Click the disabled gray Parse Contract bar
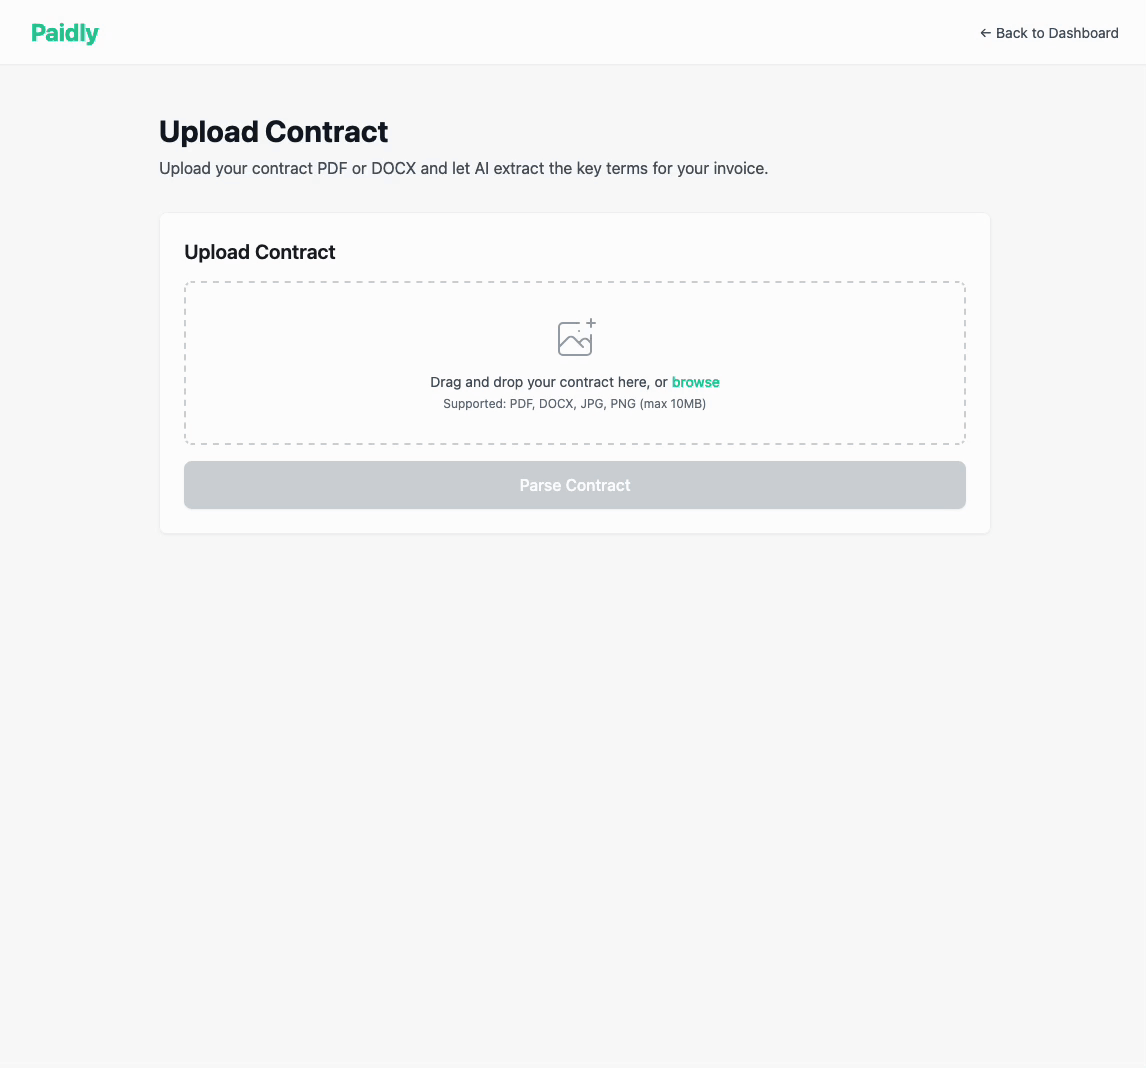Screen dimensions: 1146x1068 tap(575, 485)
